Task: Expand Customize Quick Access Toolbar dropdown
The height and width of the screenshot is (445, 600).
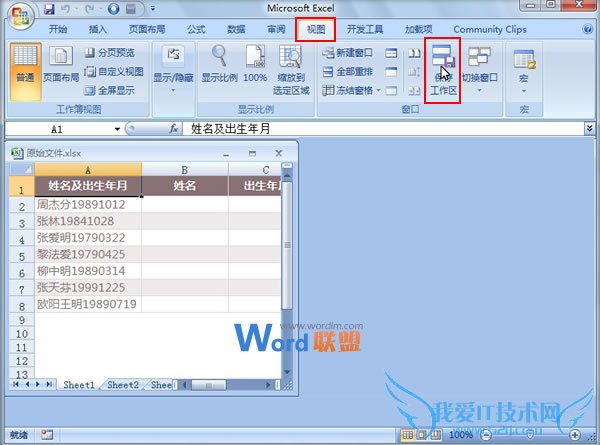Action: pyautogui.click(x=152, y=8)
